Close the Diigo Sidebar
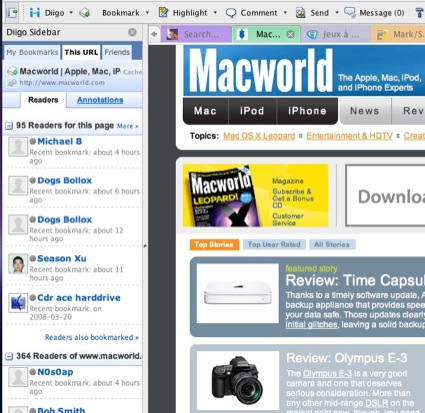 (132, 32)
